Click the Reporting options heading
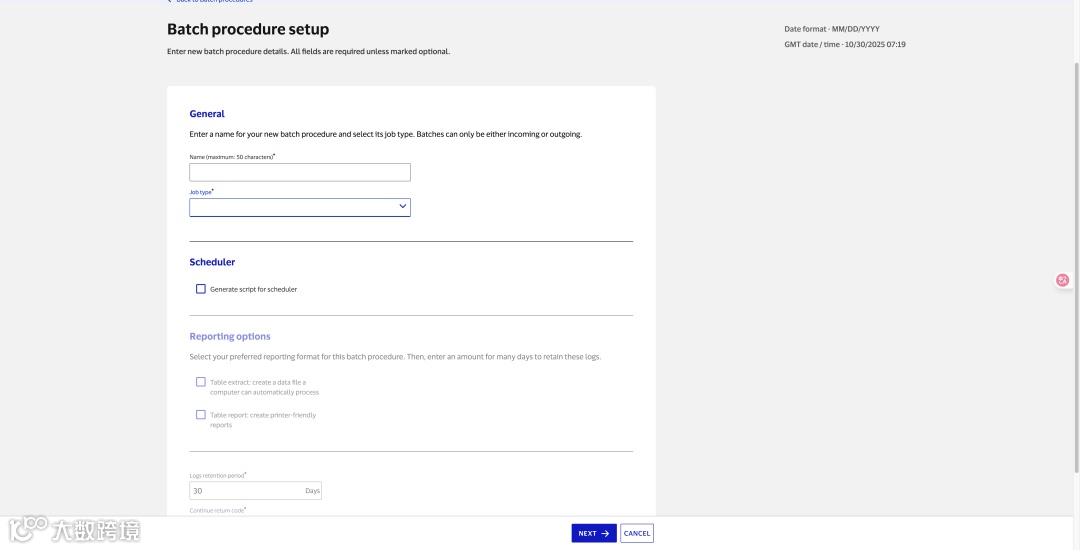The width and height of the screenshot is (1080, 550). pos(230,337)
